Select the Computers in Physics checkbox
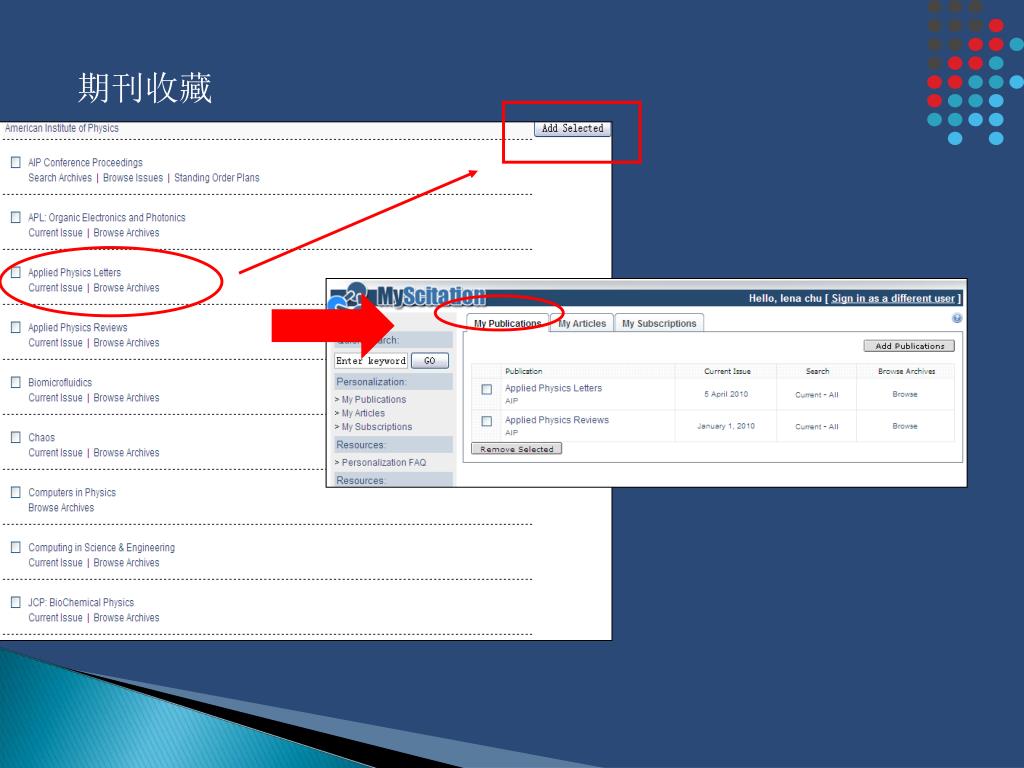 click(x=16, y=492)
